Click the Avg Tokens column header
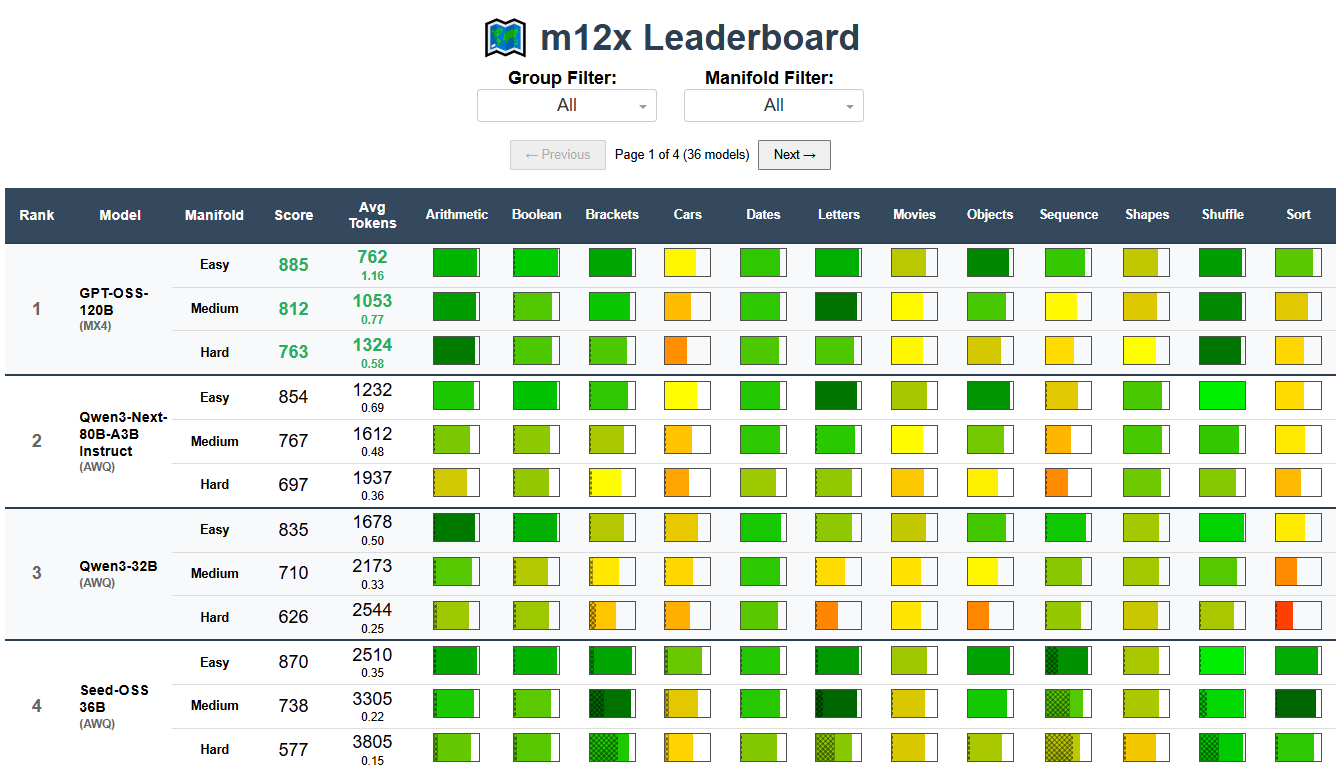 pos(372,215)
